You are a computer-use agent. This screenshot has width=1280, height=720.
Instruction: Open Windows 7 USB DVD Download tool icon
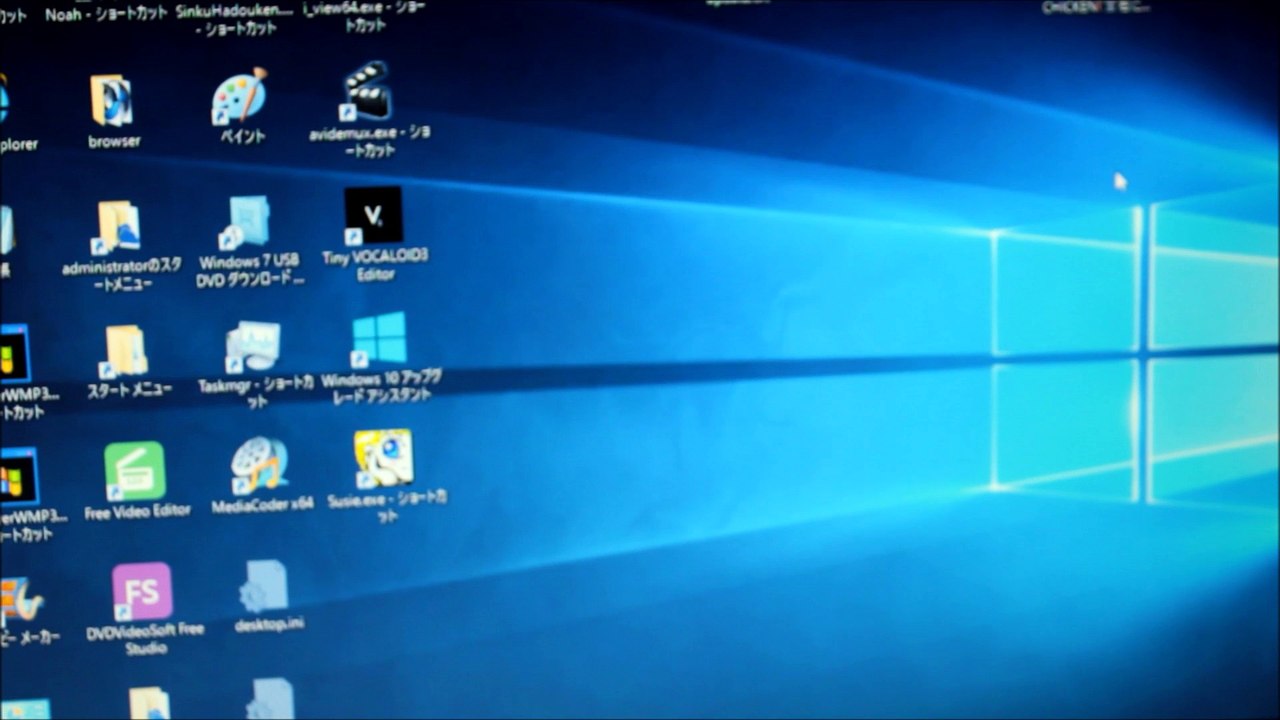[245, 222]
